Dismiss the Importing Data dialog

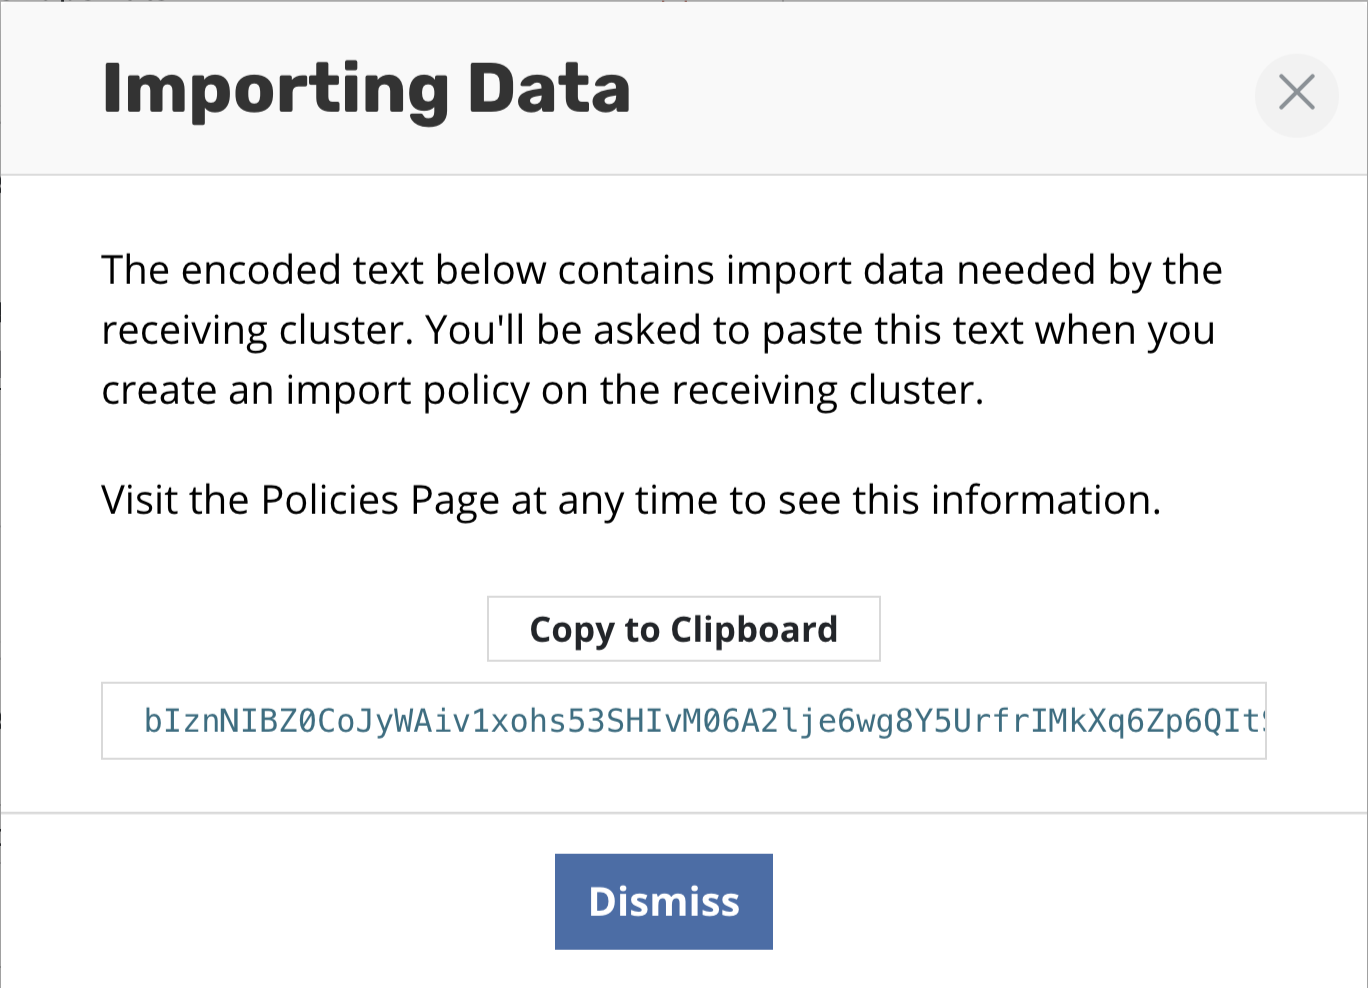pos(663,901)
